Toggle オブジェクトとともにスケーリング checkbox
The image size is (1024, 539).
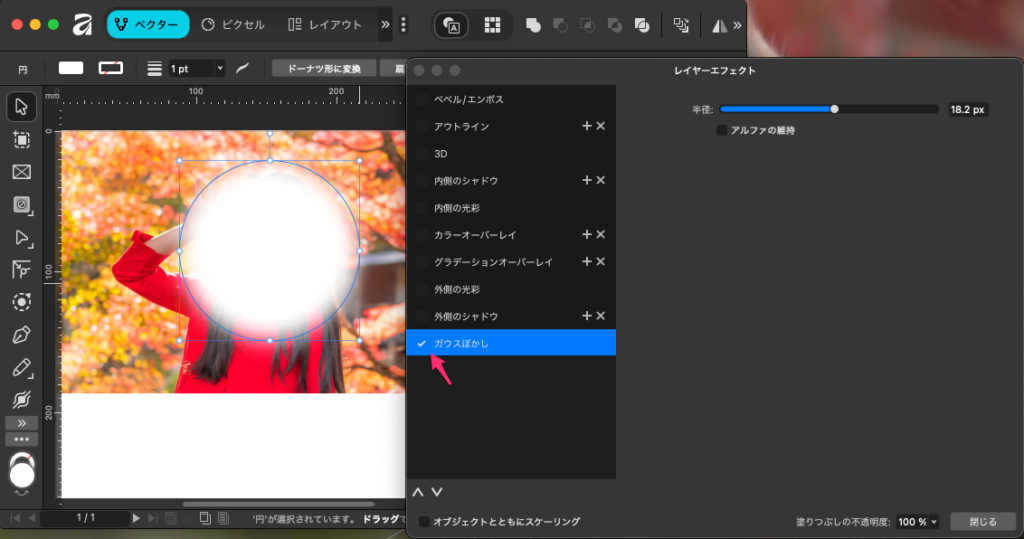click(x=424, y=522)
